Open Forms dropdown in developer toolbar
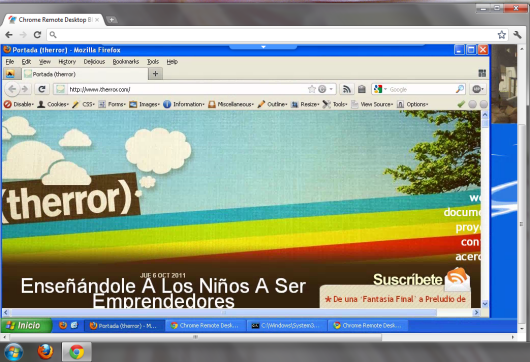 (x=112, y=104)
